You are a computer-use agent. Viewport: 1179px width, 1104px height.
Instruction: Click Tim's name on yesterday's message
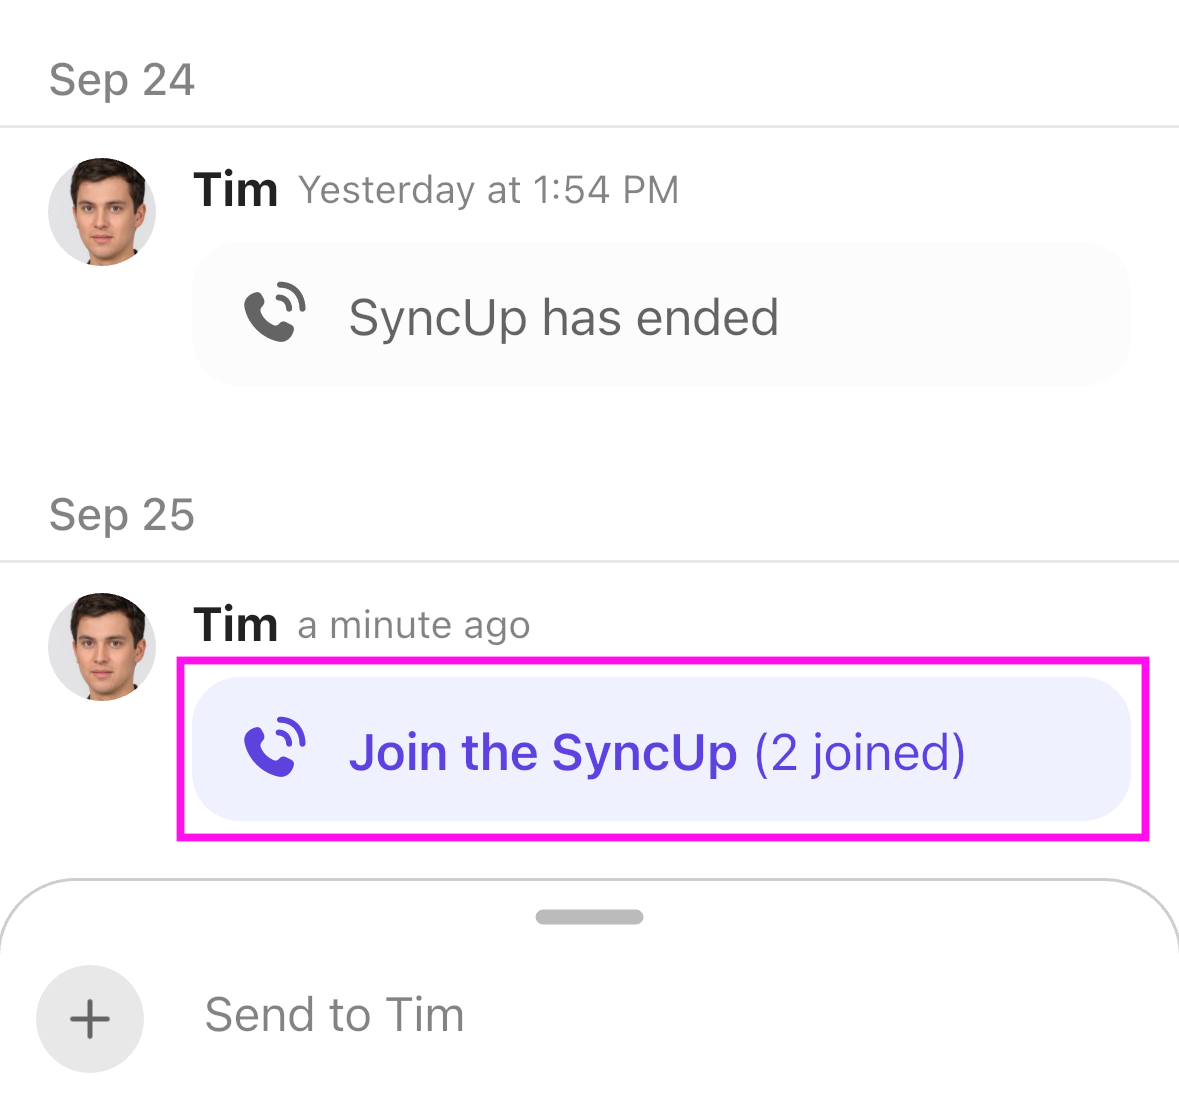[x=235, y=188]
